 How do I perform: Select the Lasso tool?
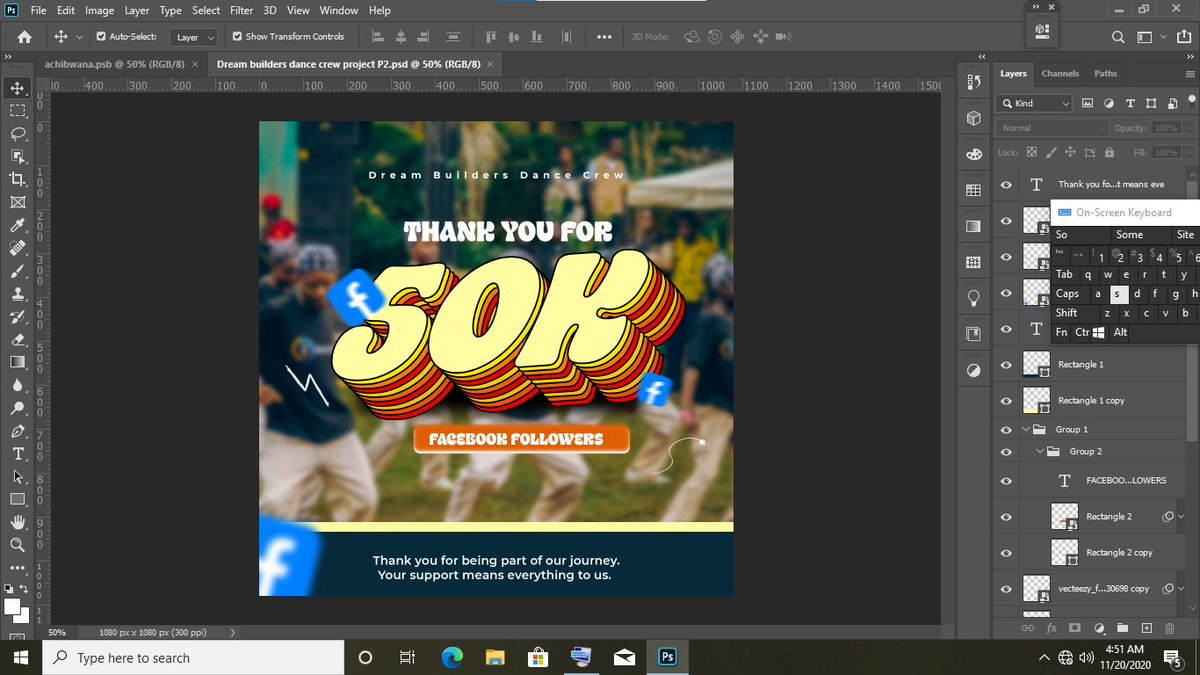18,133
